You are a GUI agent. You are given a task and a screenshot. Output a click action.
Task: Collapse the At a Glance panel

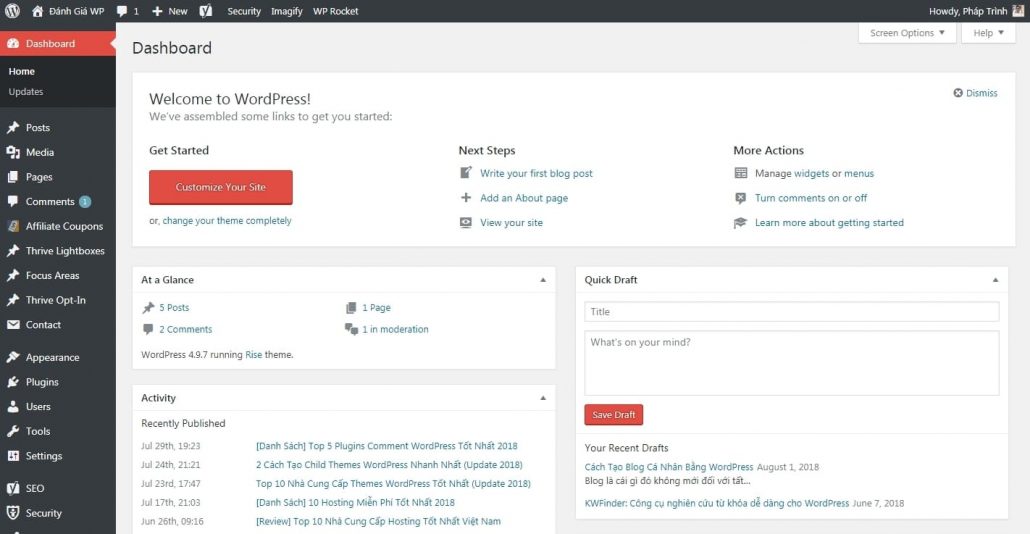click(543, 280)
